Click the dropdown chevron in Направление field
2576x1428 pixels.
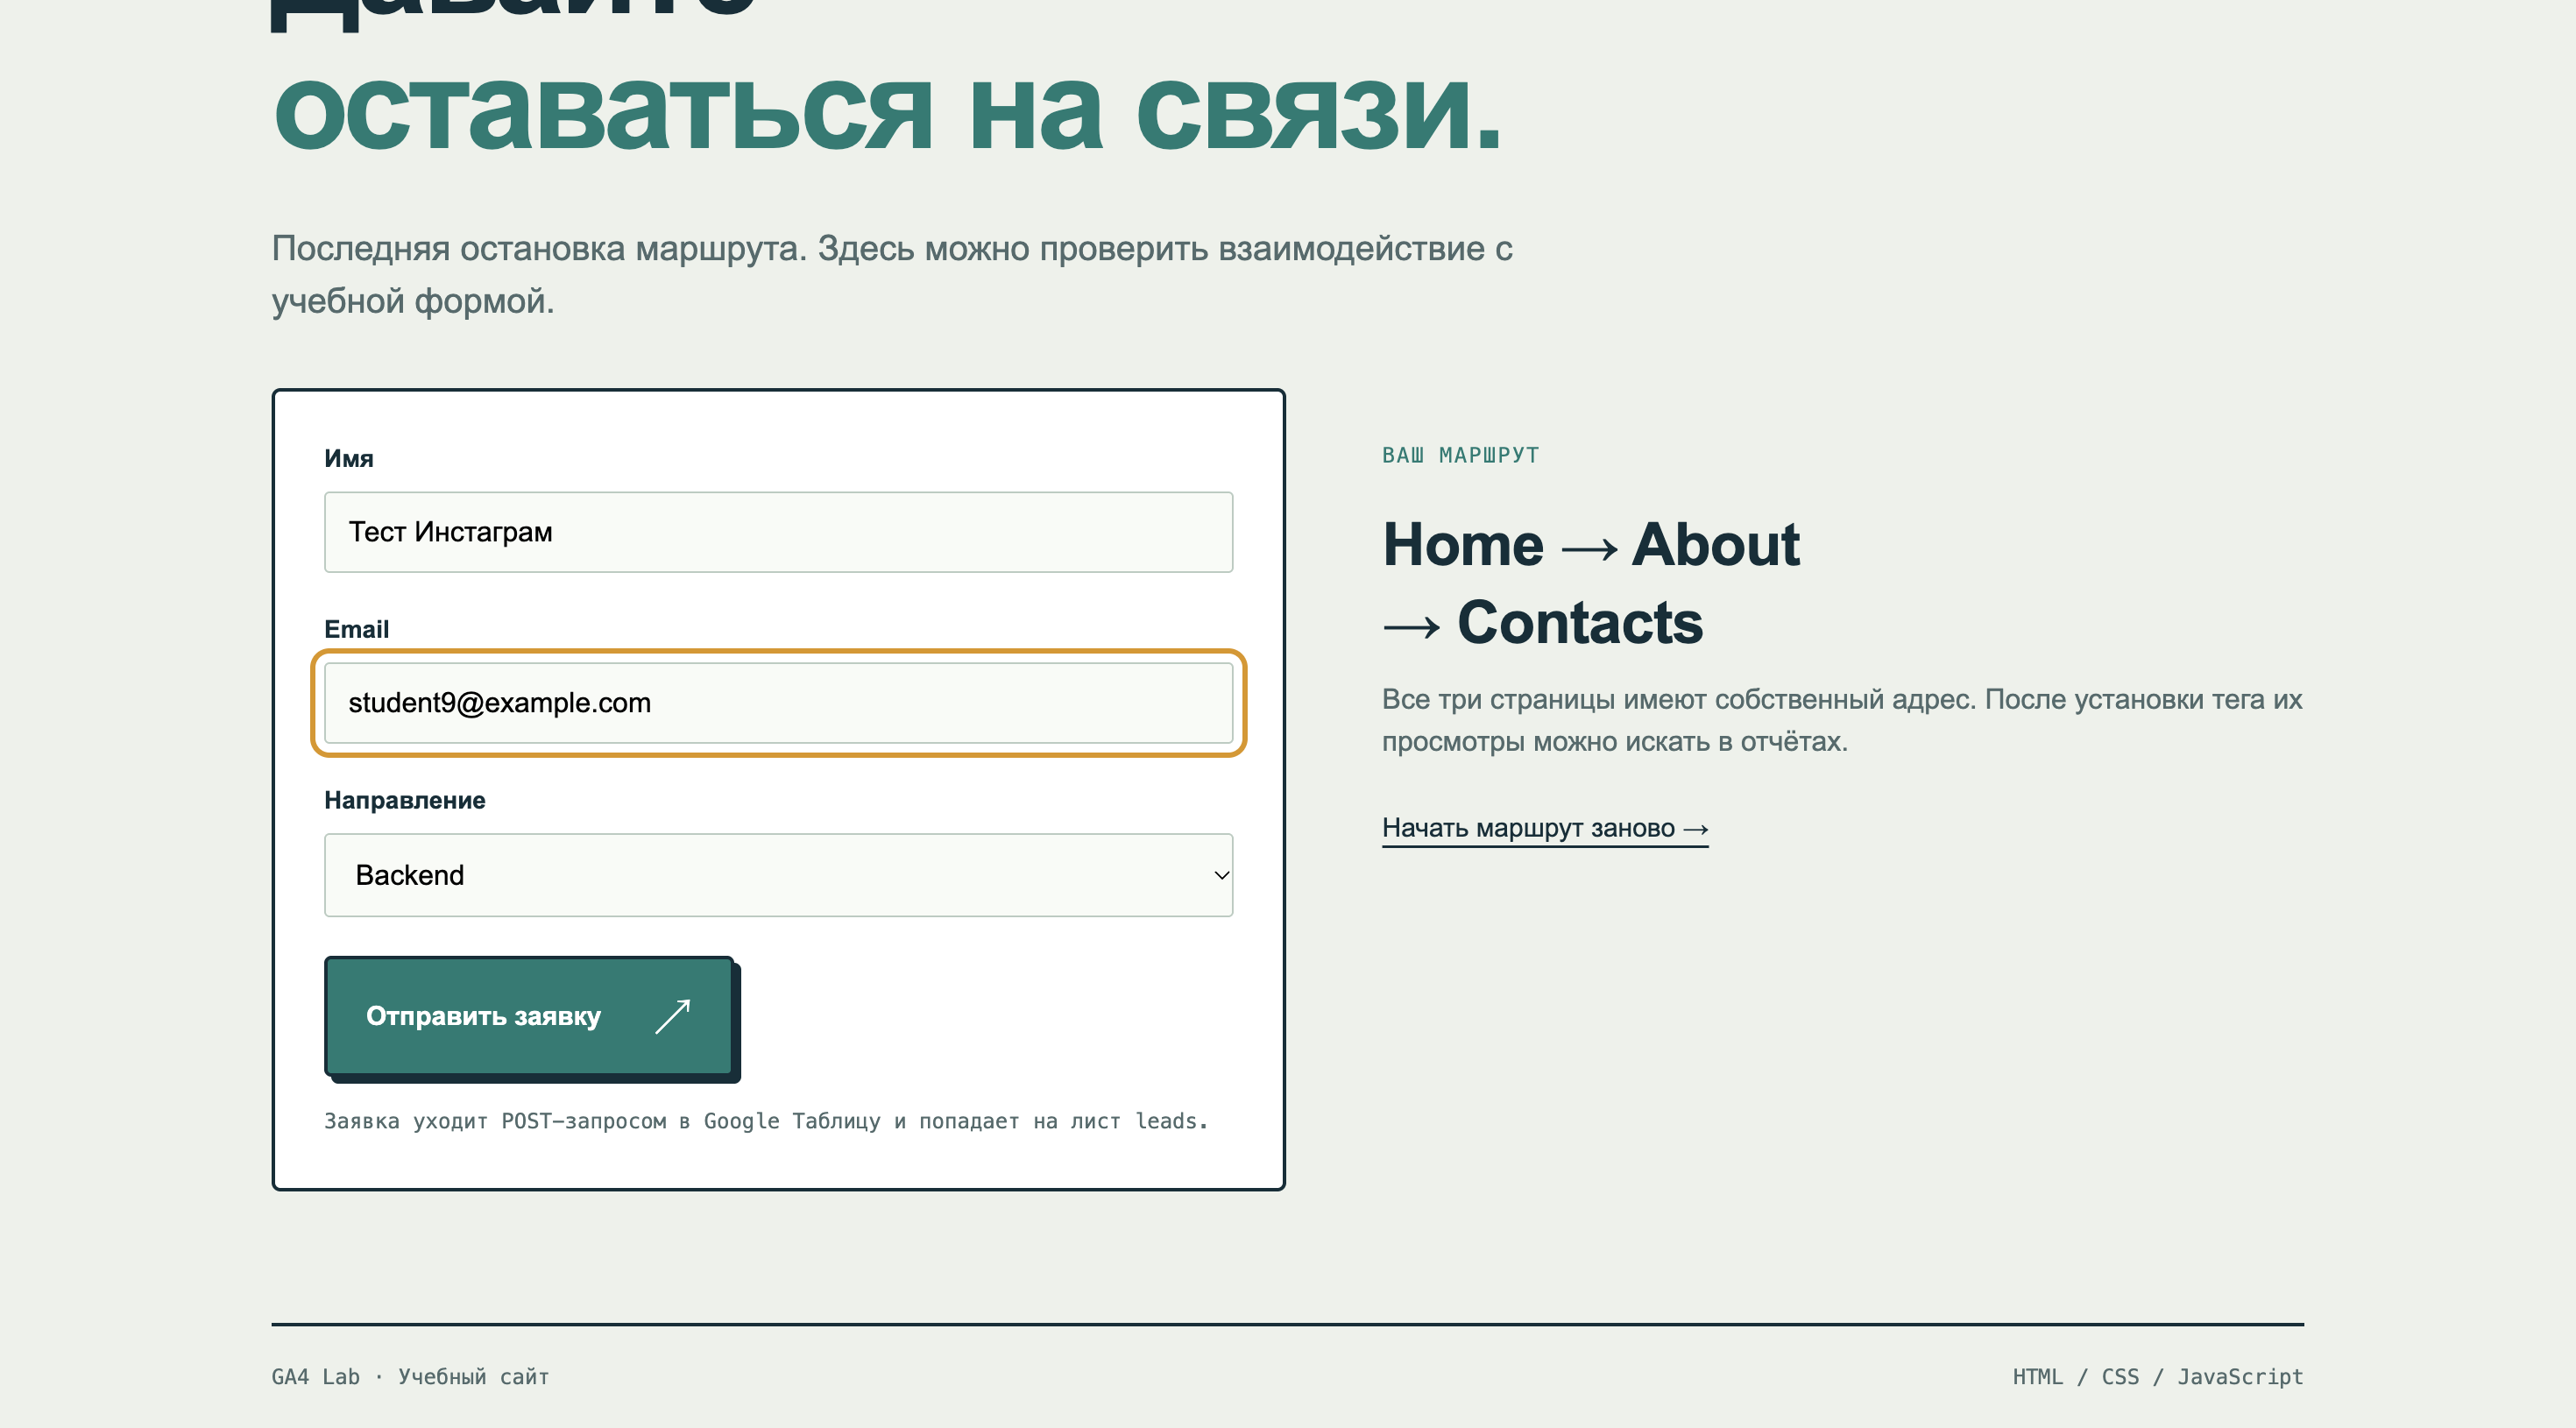(1221, 875)
